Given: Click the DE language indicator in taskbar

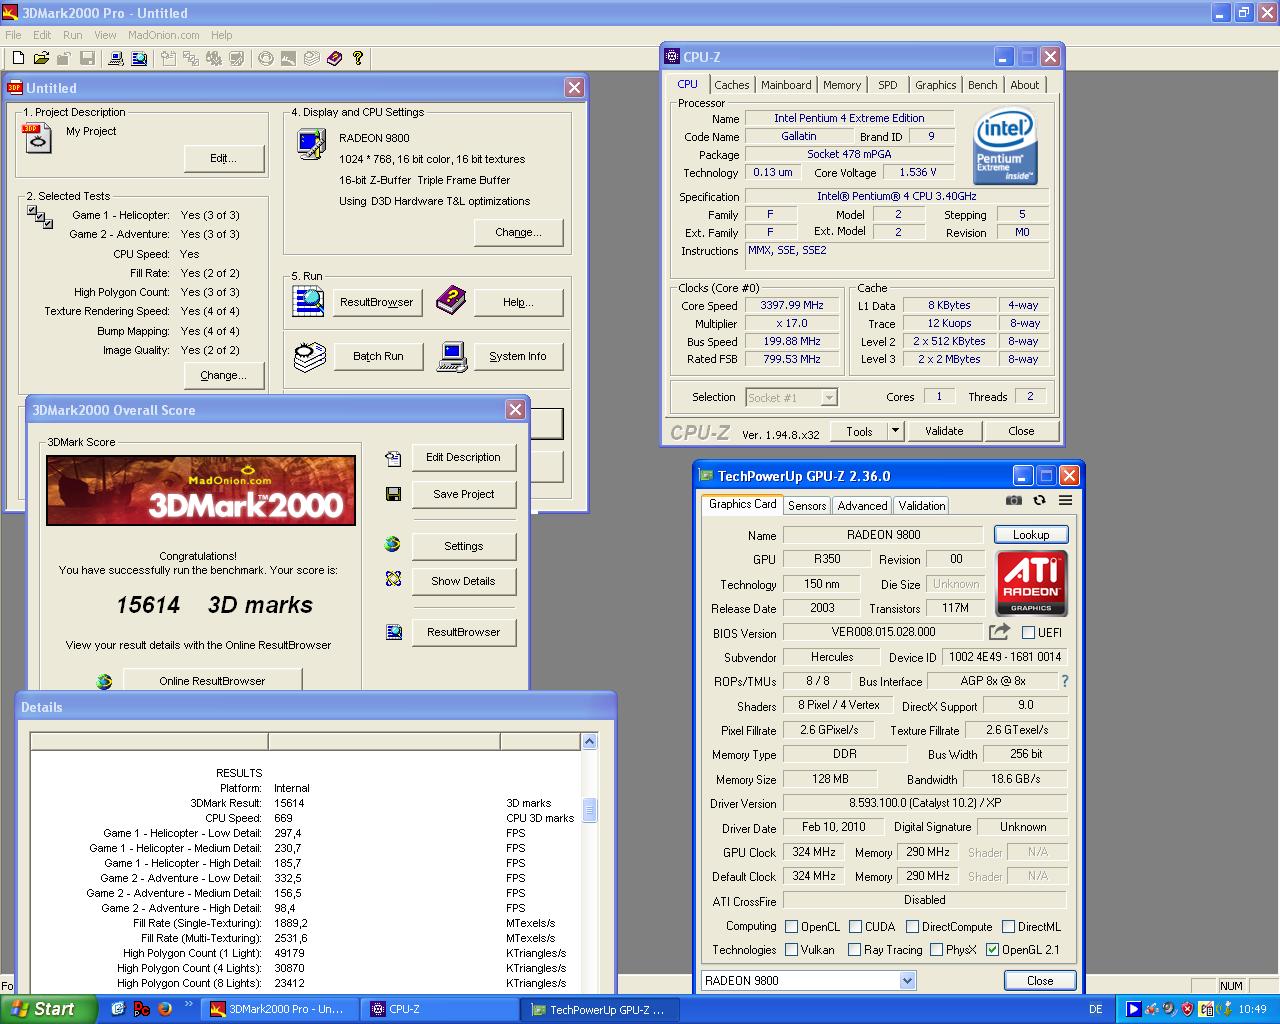Looking at the screenshot, I should [x=1095, y=1010].
